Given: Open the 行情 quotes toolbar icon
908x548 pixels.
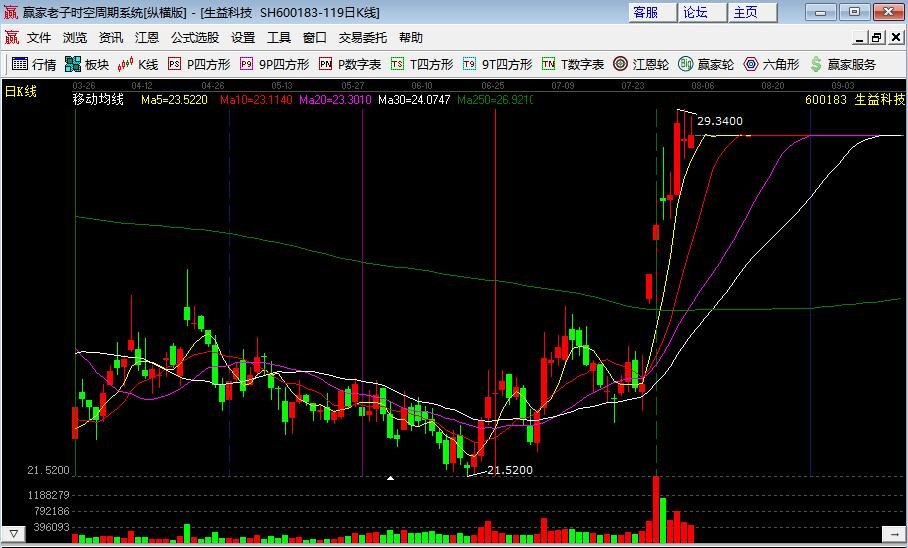Looking at the screenshot, I should [34, 64].
